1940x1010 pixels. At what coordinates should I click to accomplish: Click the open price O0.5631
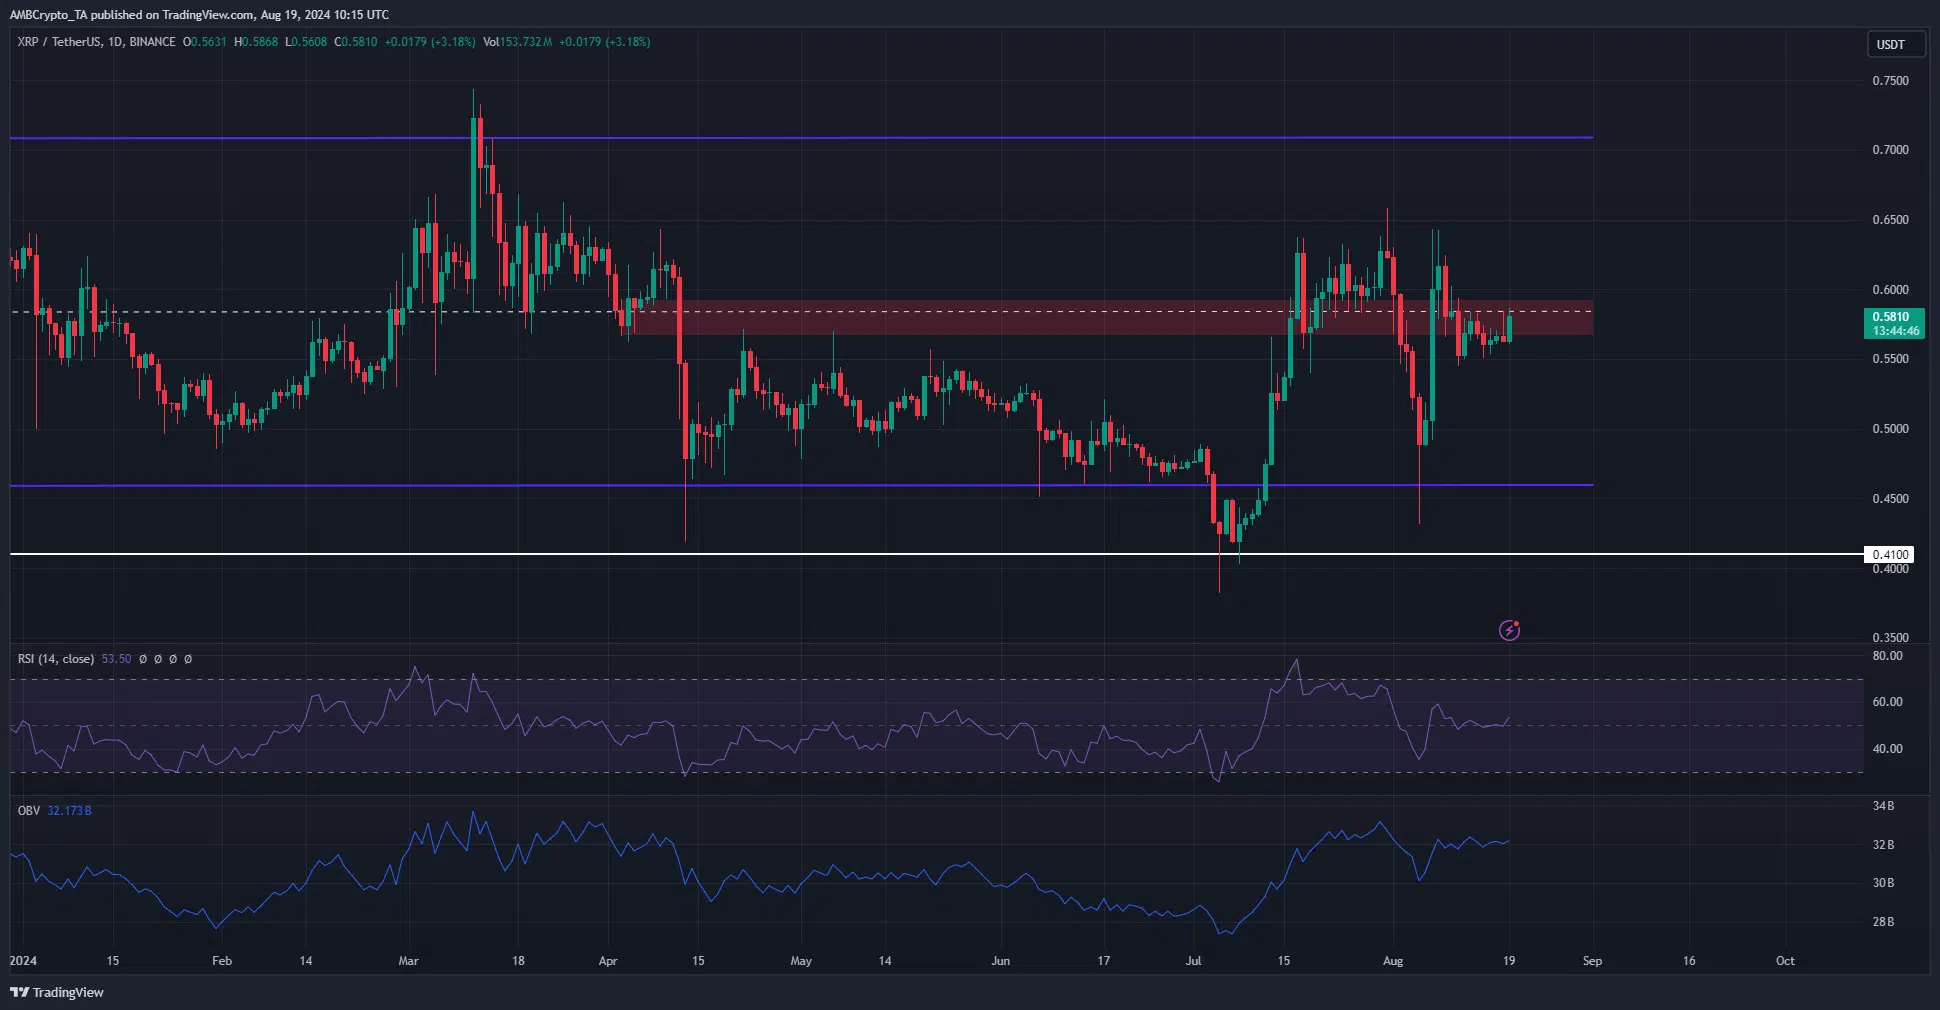pyautogui.click(x=205, y=42)
